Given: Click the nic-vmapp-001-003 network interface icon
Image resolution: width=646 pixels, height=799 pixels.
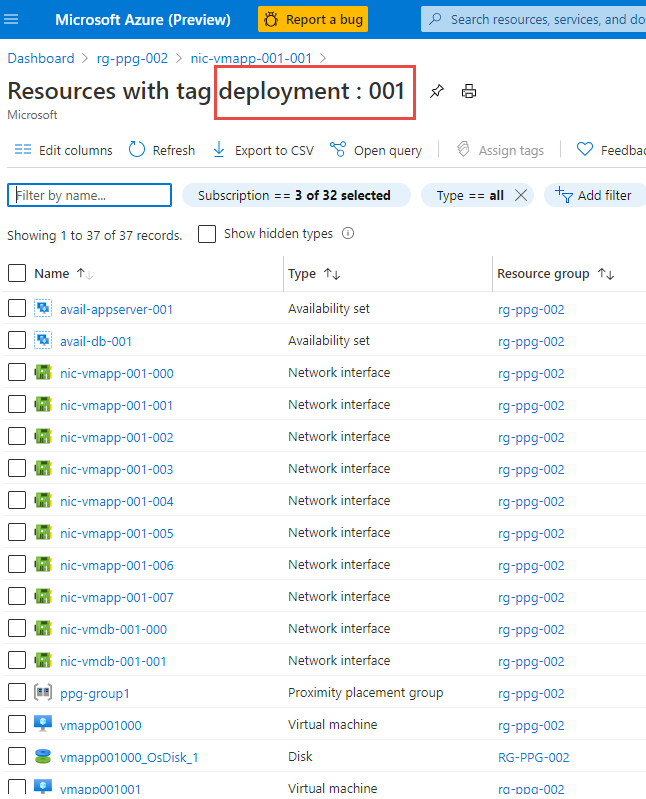Looking at the screenshot, I should coord(43,468).
